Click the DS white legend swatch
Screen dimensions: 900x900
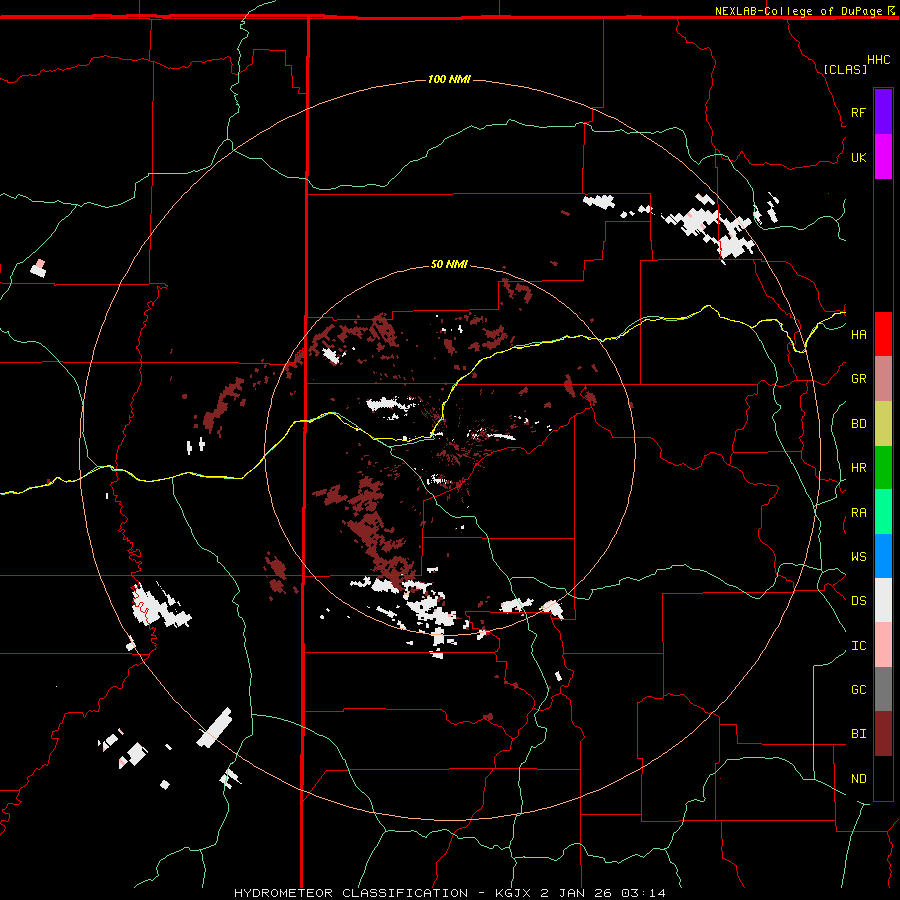point(883,600)
